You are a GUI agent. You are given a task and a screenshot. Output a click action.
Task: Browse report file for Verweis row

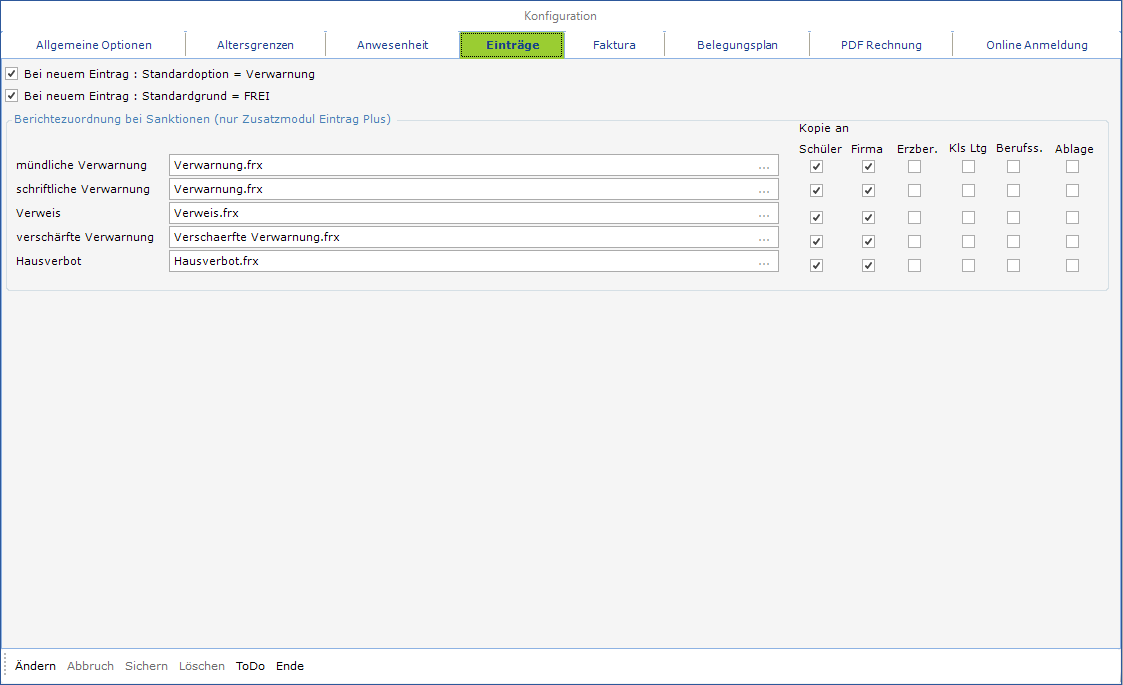pos(764,214)
